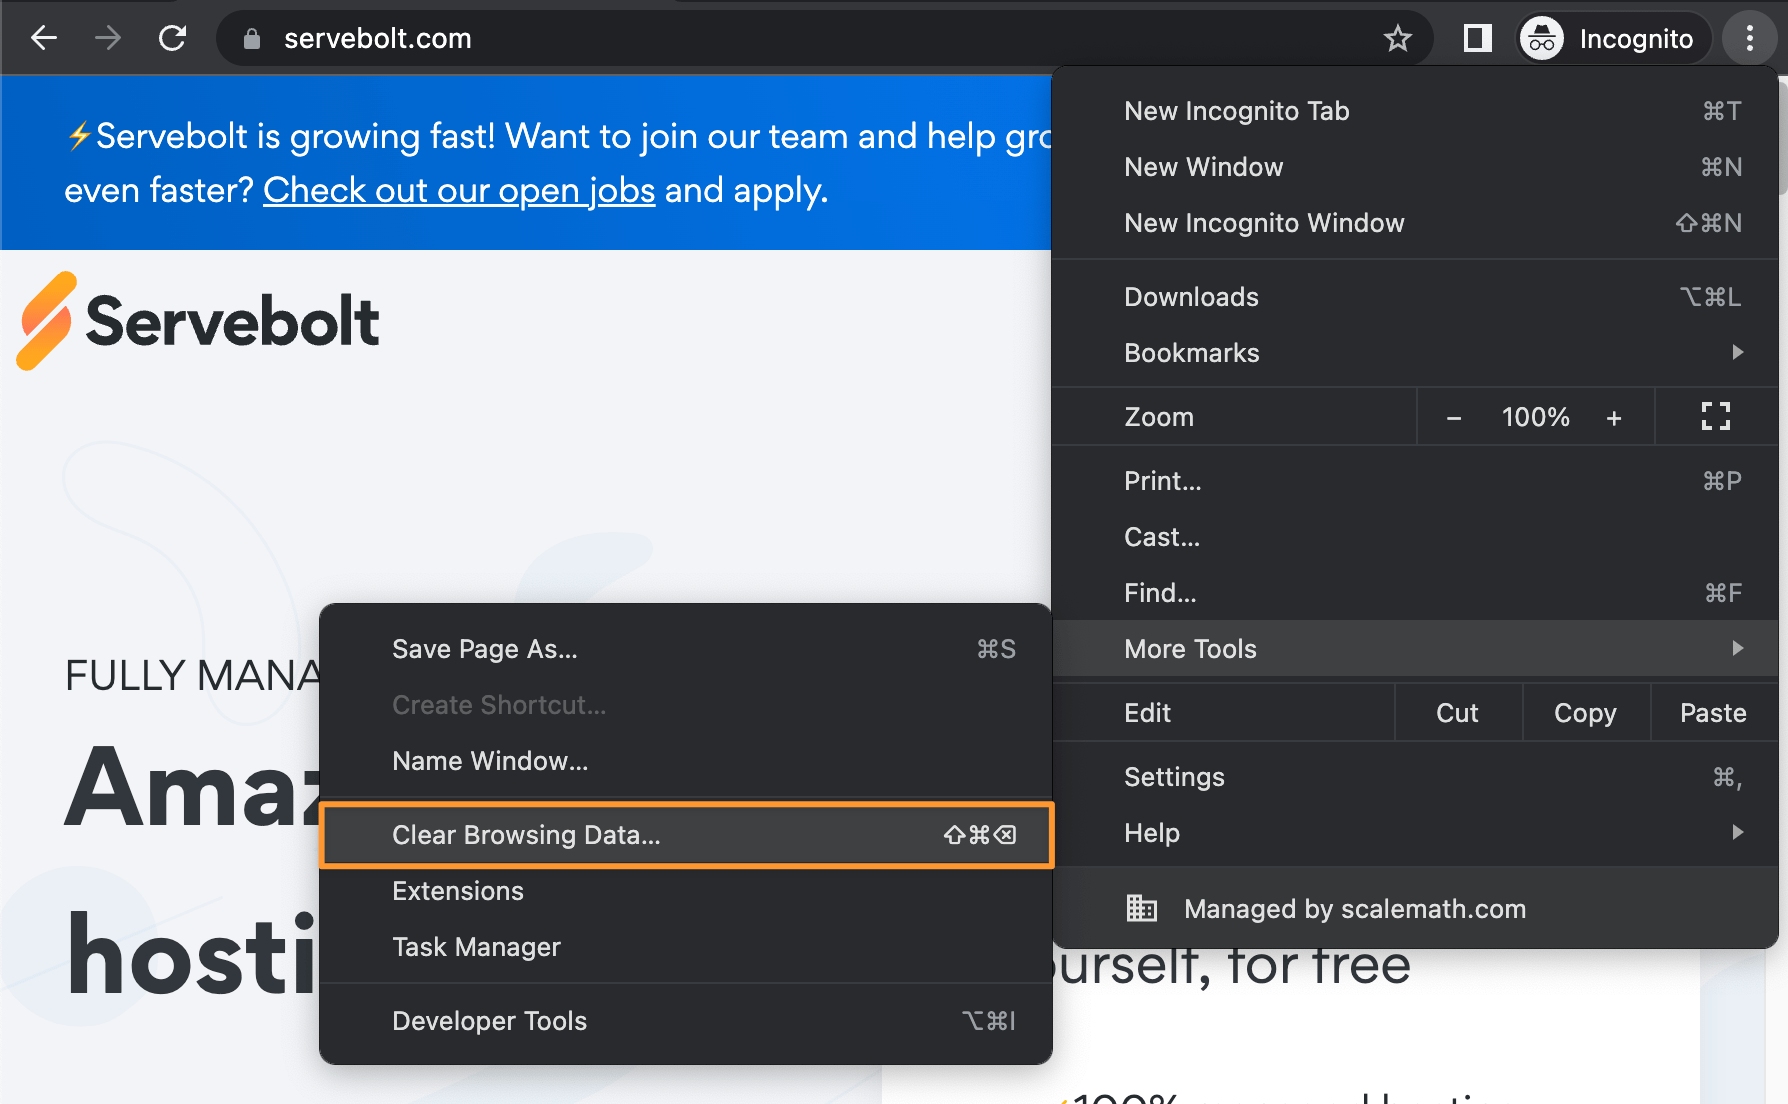This screenshot has height=1104, width=1788.
Task: Click the servebolt.com address bar
Action: point(825,39)
